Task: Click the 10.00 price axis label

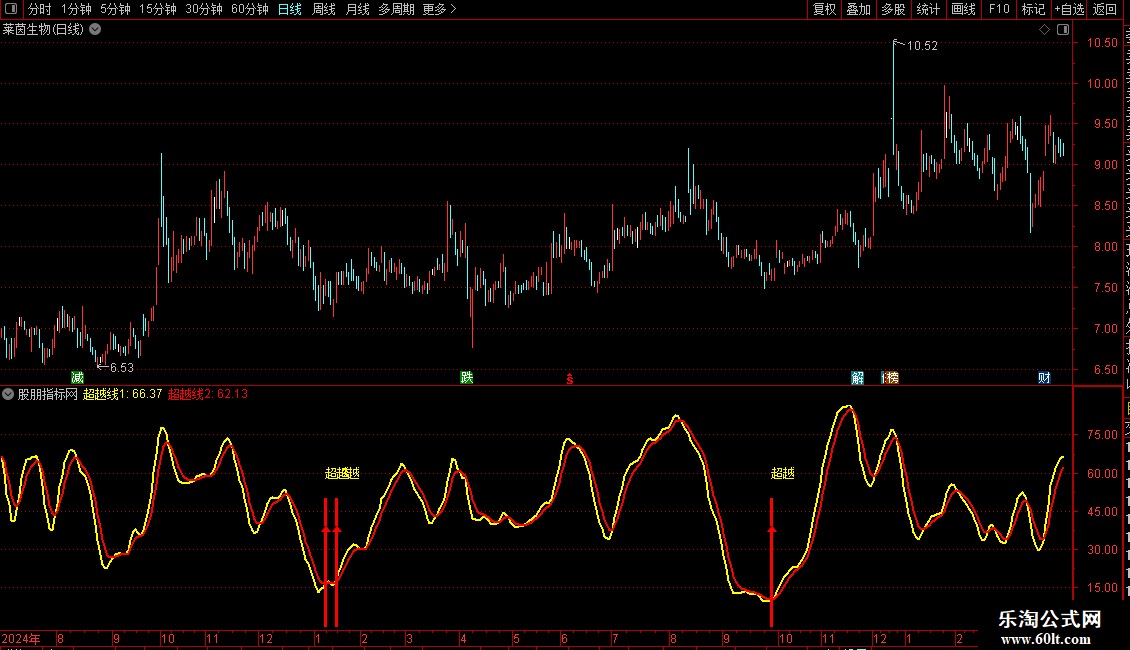Action: pos(1103,84)
